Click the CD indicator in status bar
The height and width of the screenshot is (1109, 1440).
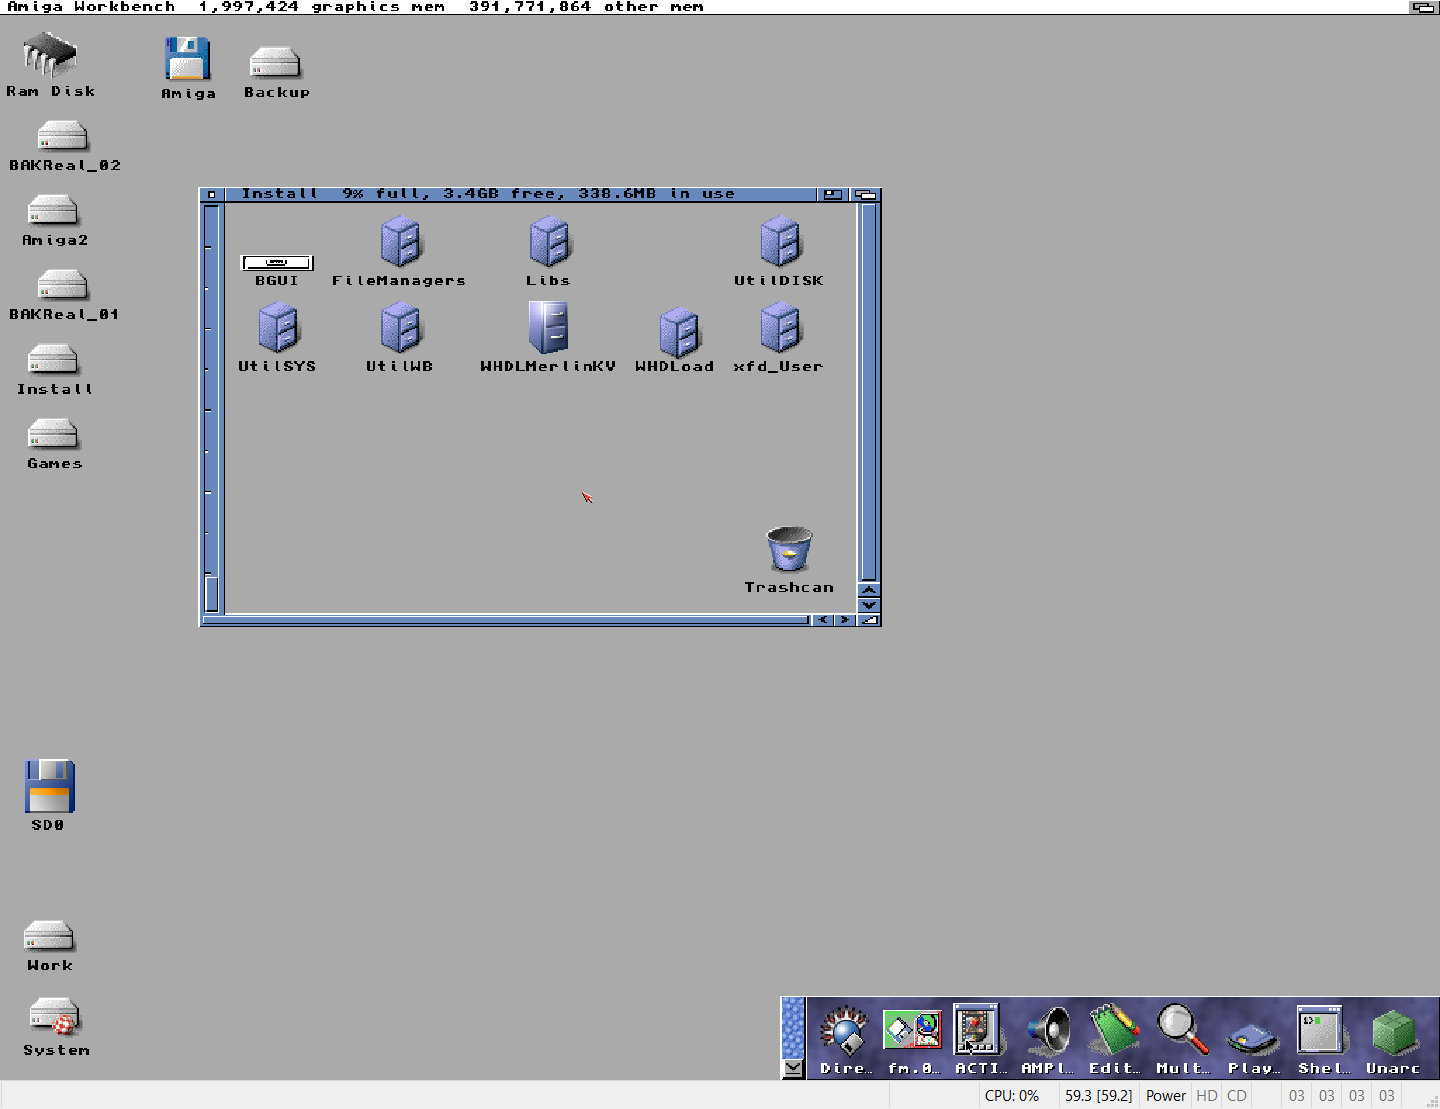1237,1096
